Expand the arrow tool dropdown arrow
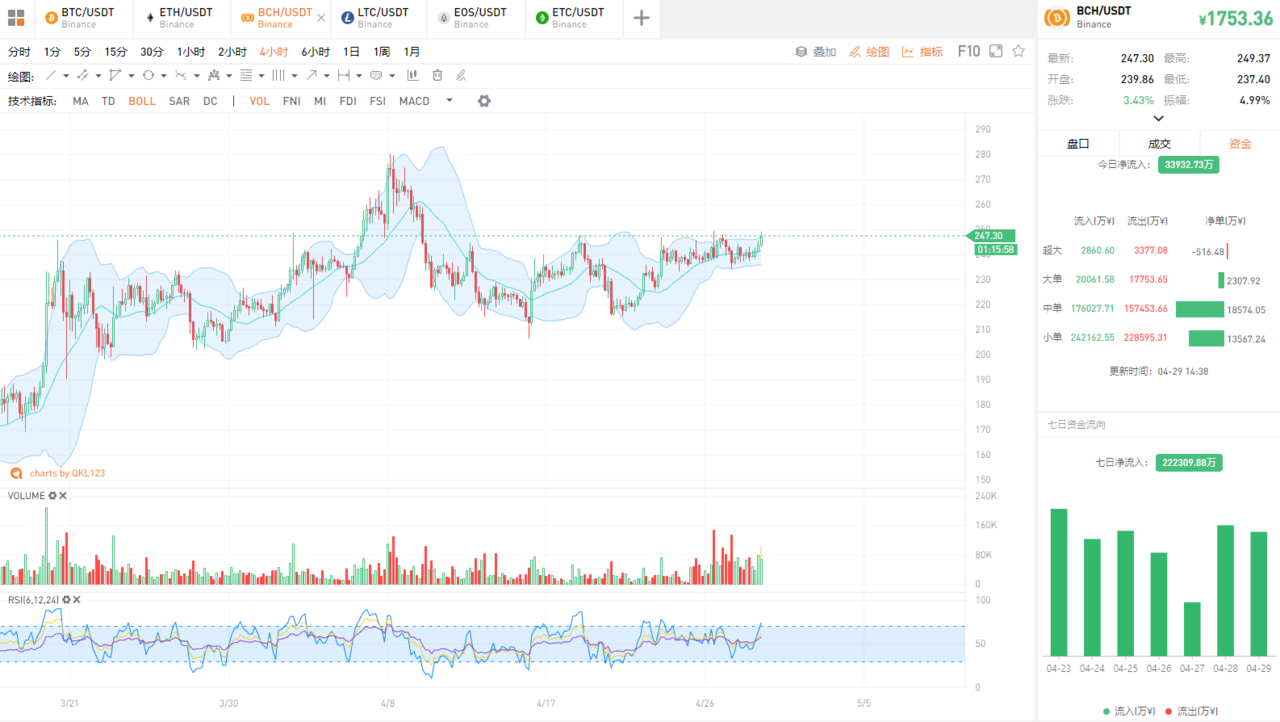This screenshot has height=722, width=1280. (327, 76)
